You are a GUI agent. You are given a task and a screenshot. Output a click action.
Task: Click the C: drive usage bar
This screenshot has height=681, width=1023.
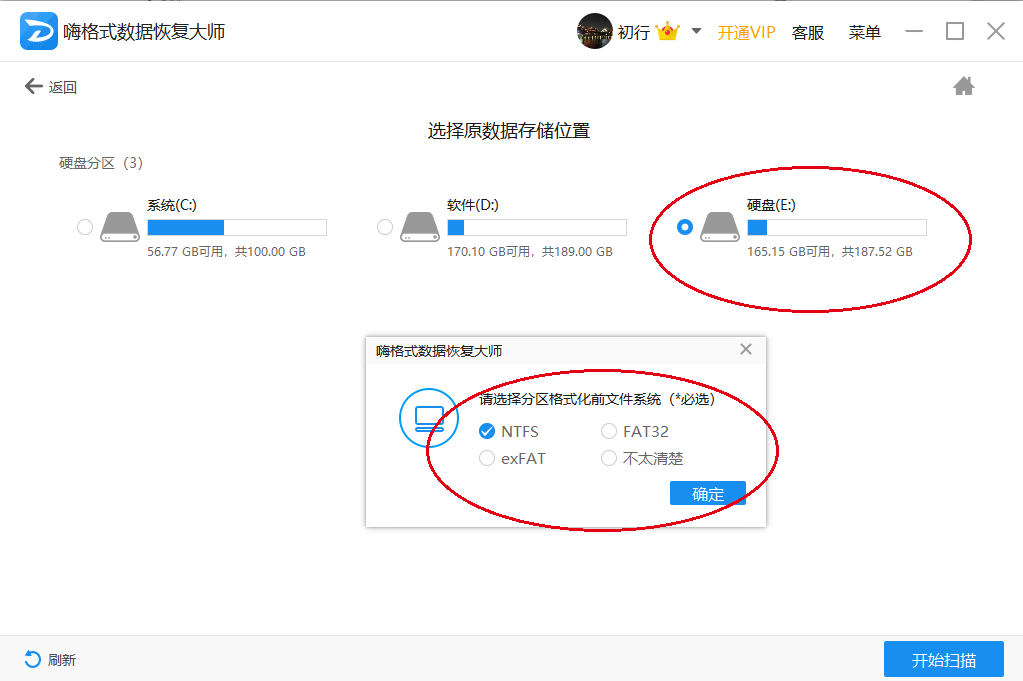pyautogui.click(x=237, y=227)
